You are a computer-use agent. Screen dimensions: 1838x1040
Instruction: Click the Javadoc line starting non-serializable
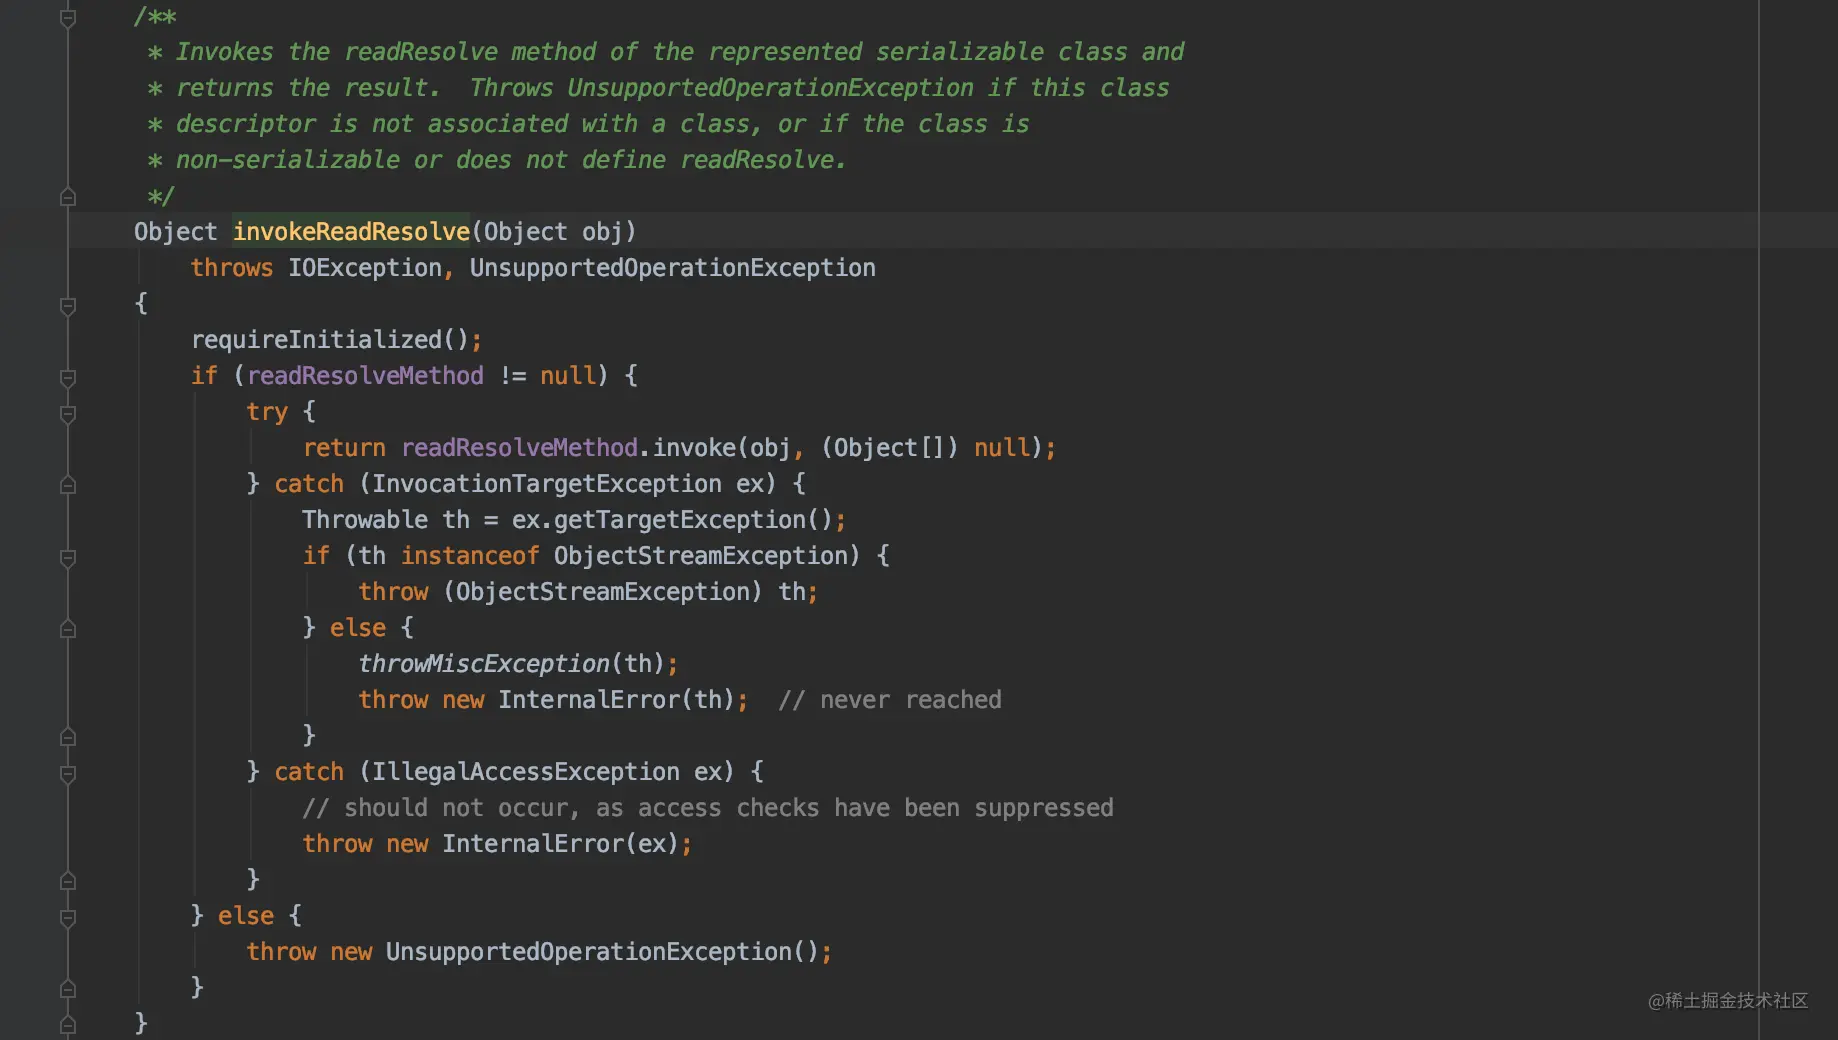pyautogui.click(x=497, y=160)
